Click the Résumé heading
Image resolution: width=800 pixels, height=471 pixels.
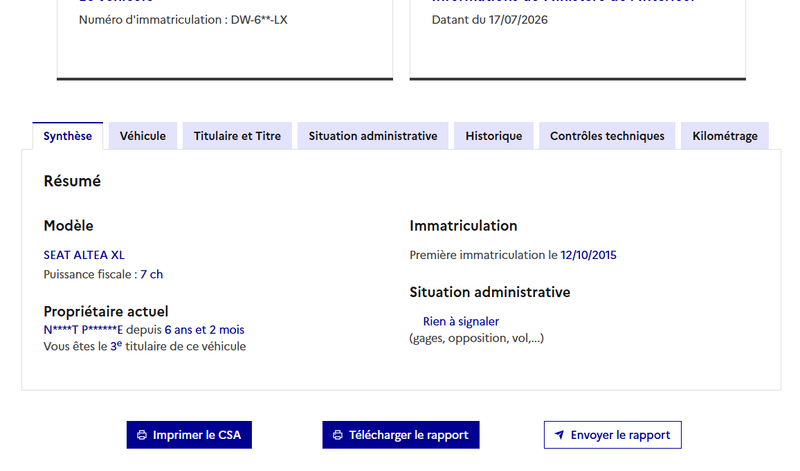[72, 181]
